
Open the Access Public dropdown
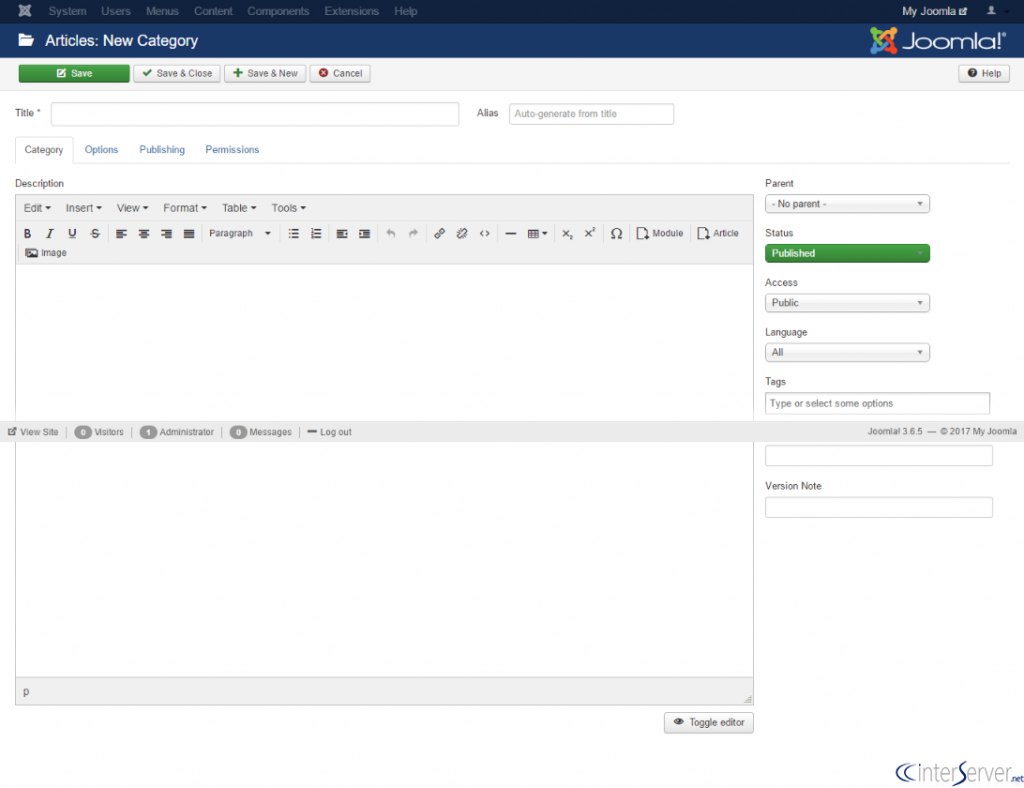pyautogui.click(x=847, y=303)
